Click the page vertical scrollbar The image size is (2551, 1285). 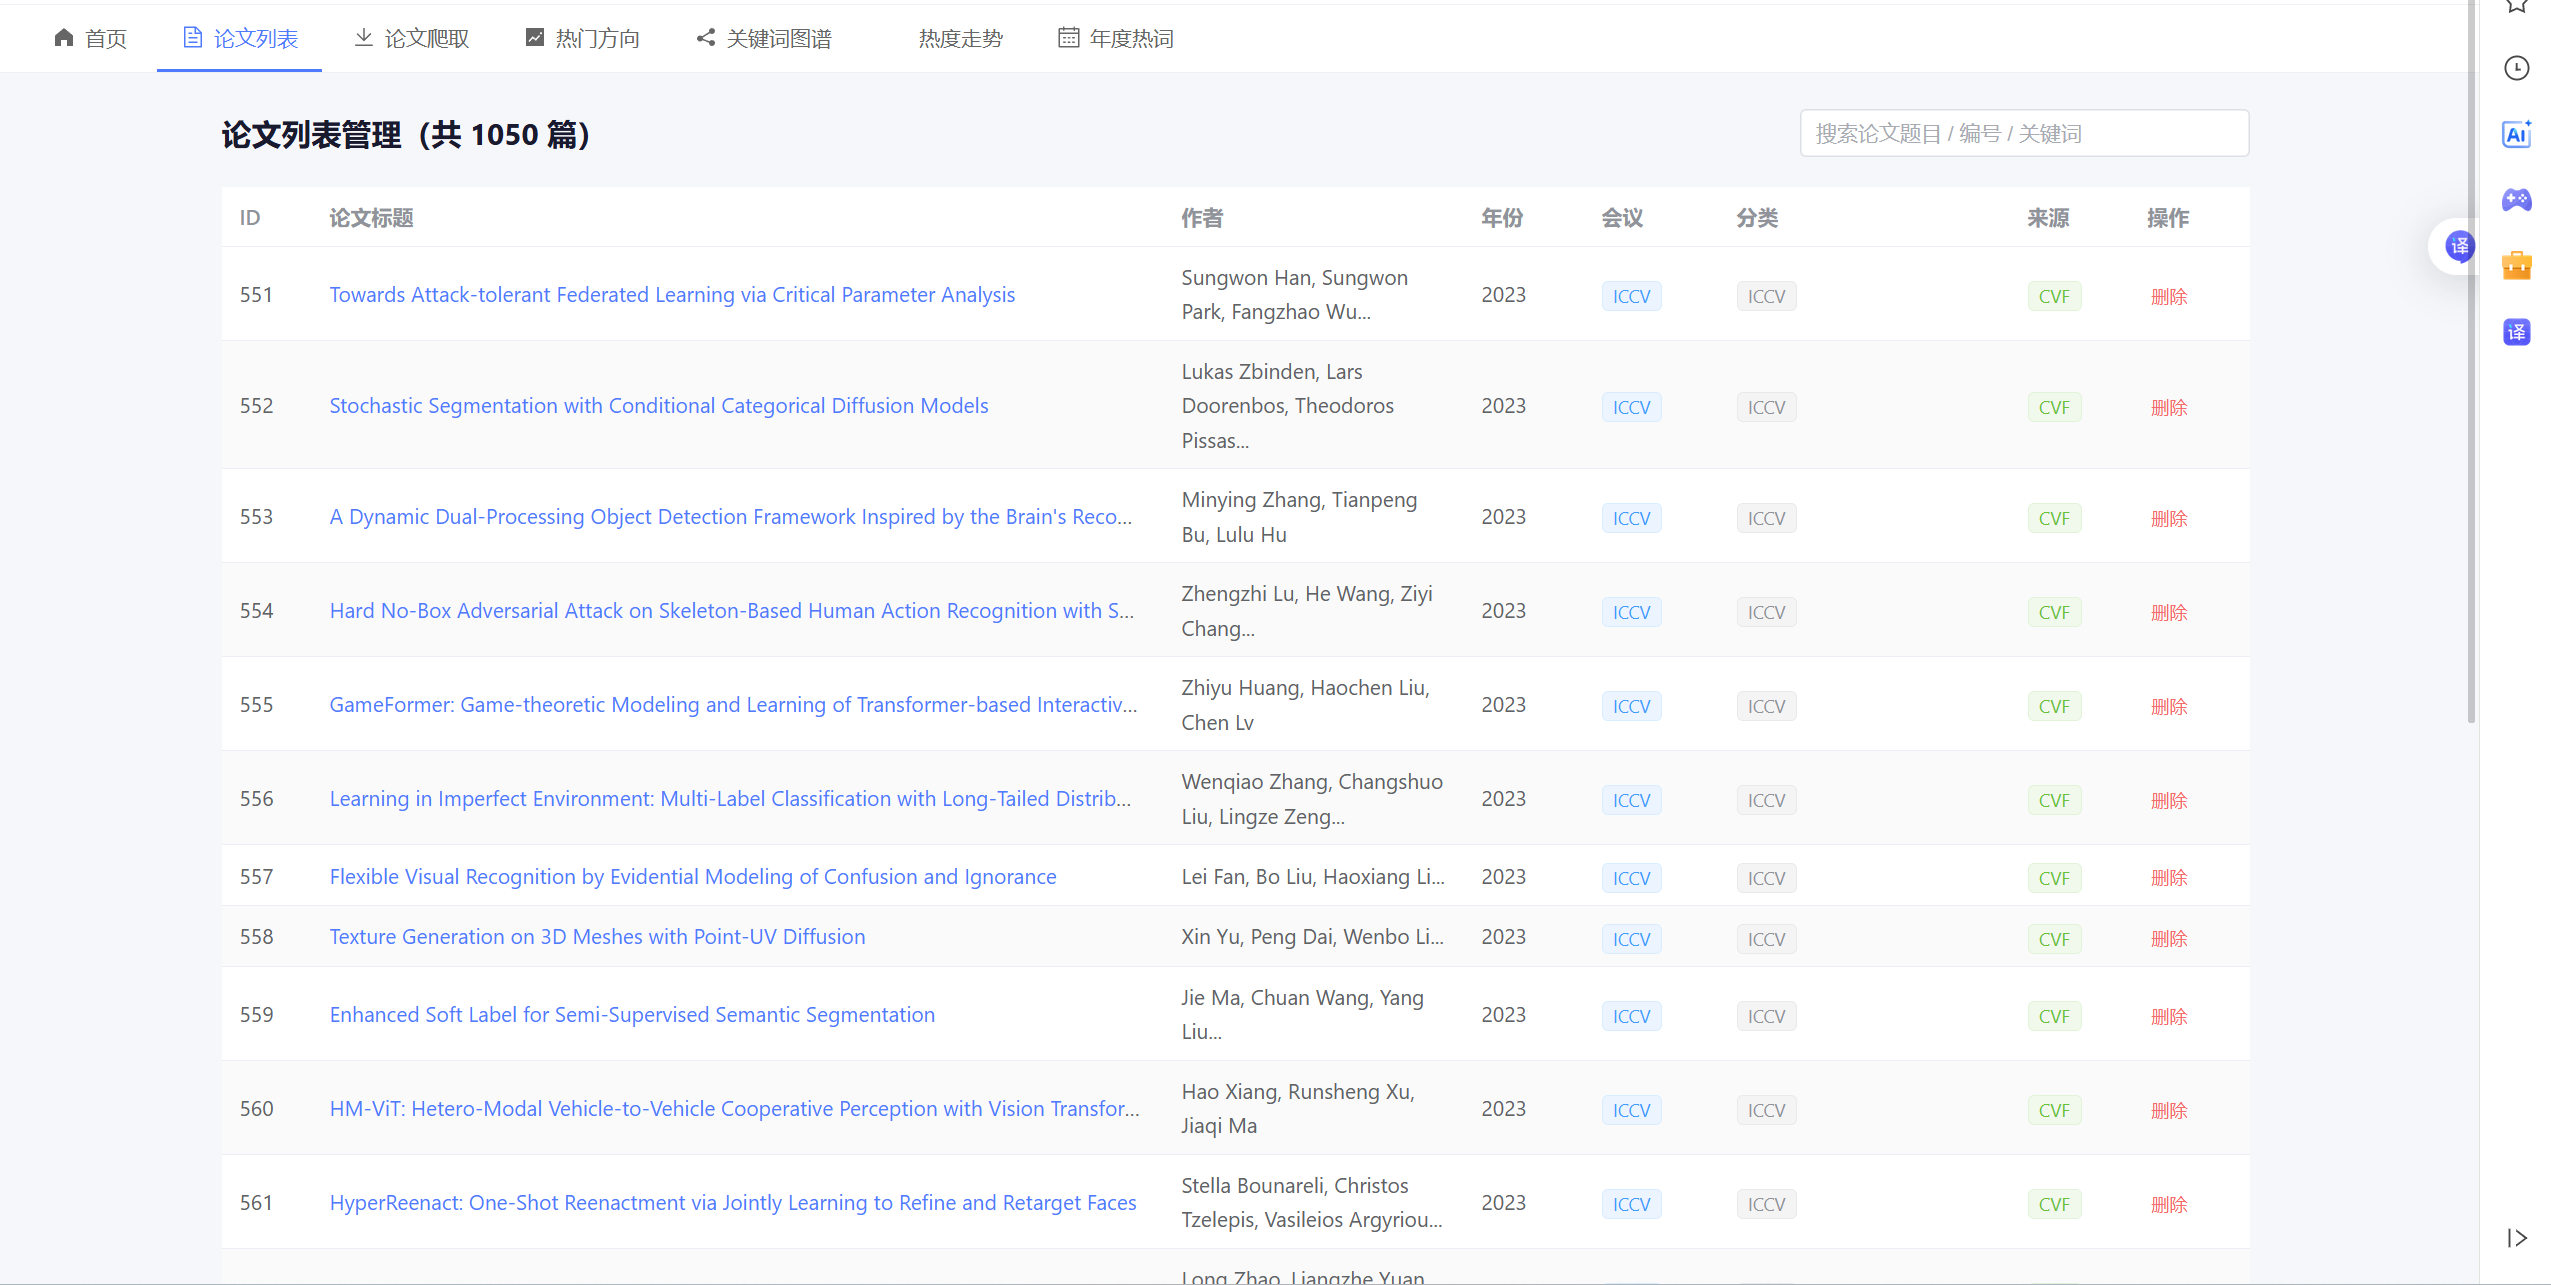pos(2471,360)
